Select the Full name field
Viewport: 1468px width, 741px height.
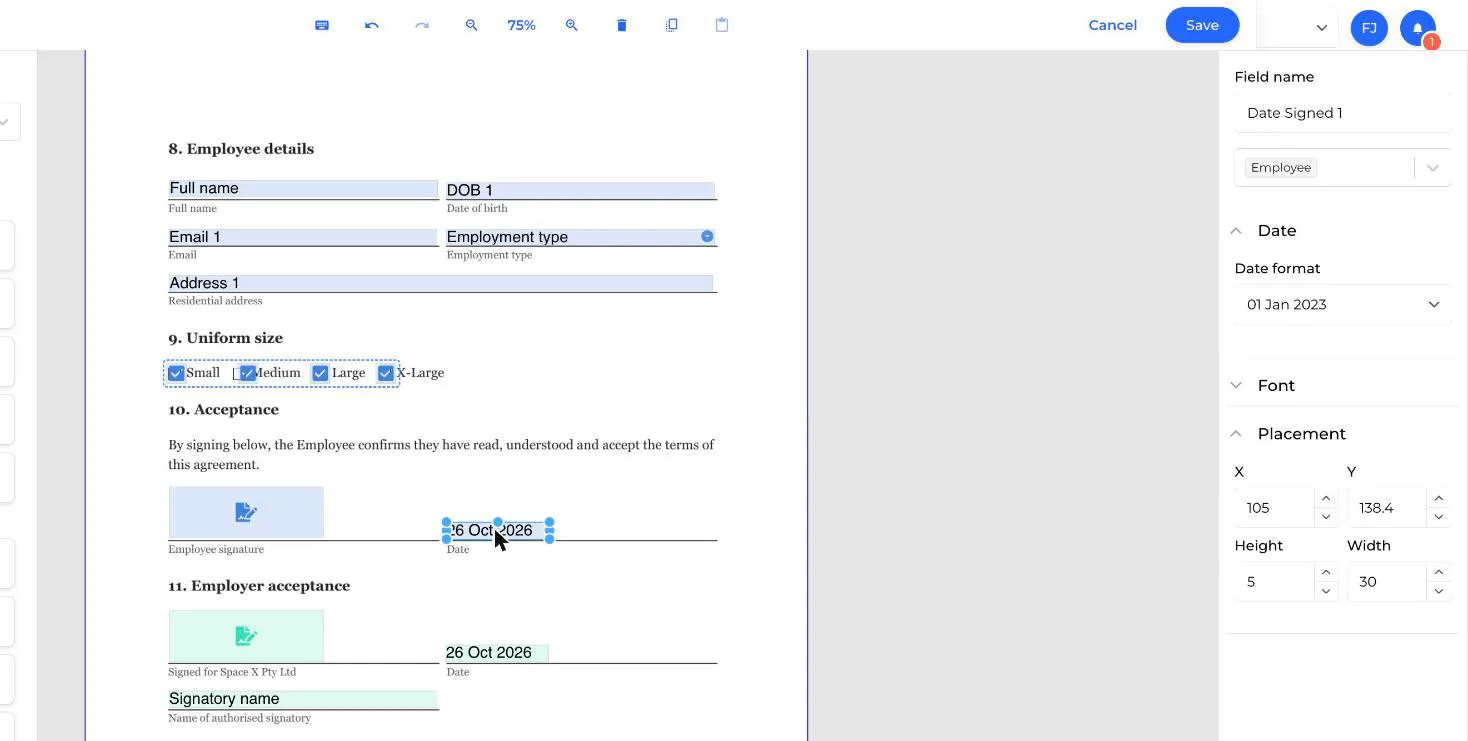[x=303, y=189]
